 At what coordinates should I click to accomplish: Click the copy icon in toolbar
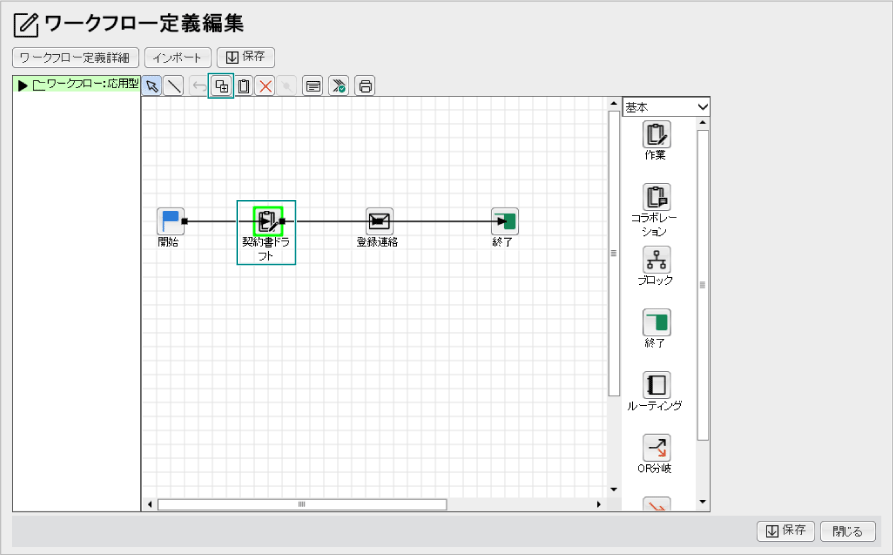pos(220,86)
